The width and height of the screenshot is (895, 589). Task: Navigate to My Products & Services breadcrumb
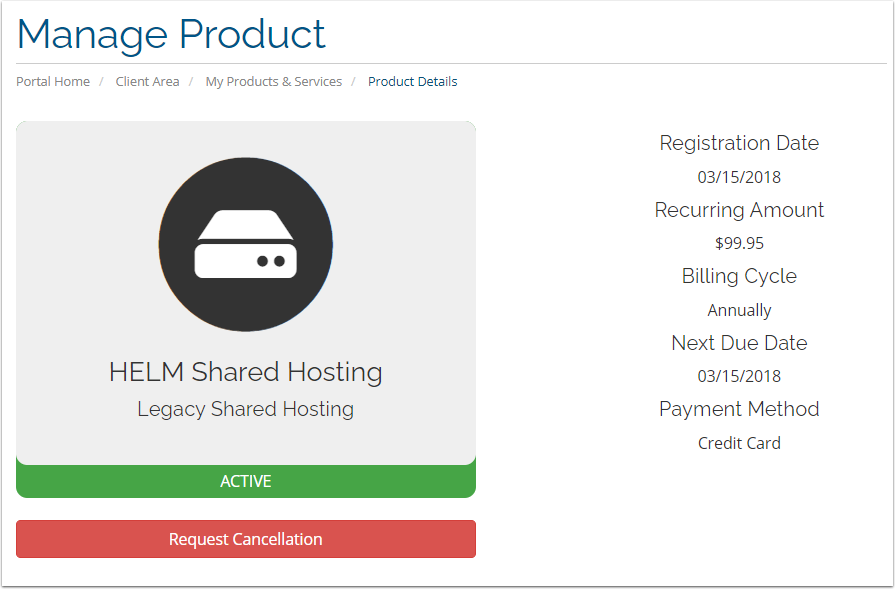coord(273,82)
